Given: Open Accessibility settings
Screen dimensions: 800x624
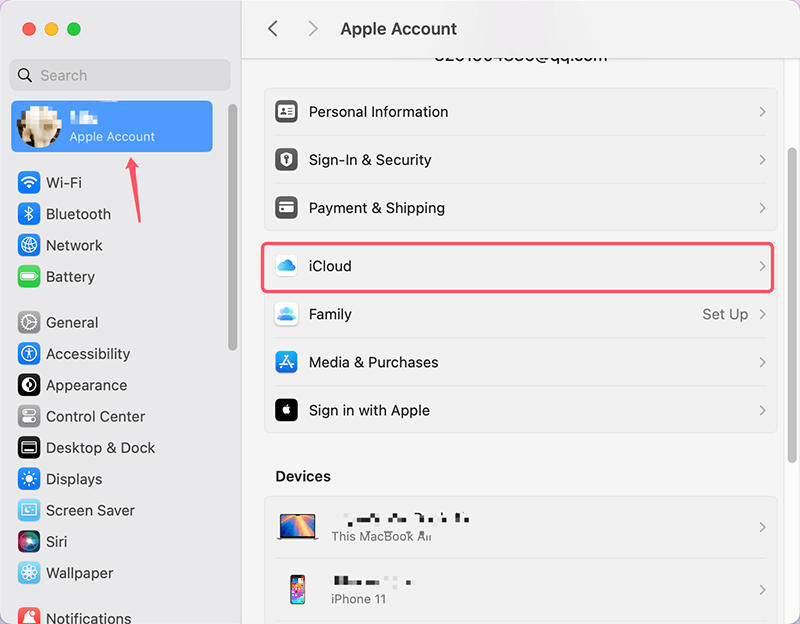Looking at the screenshot, I should click(x=85, y=353).
